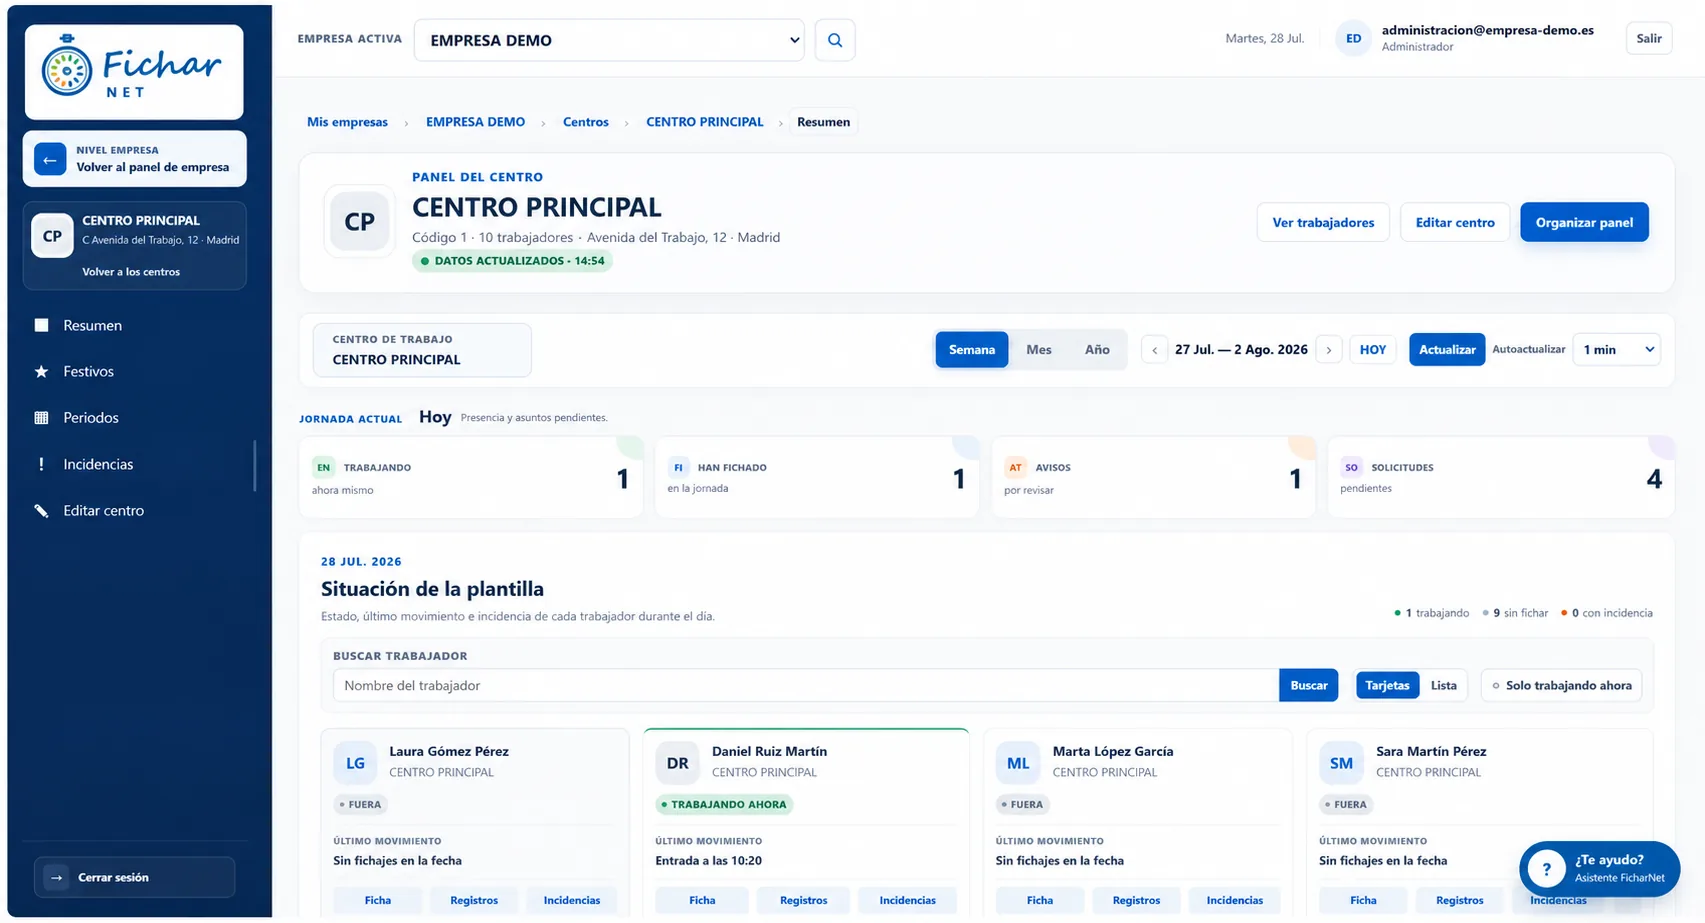Switch to Lista view
The width and height of the screenshot is (1705, 923).
(x=1443, y=685)
